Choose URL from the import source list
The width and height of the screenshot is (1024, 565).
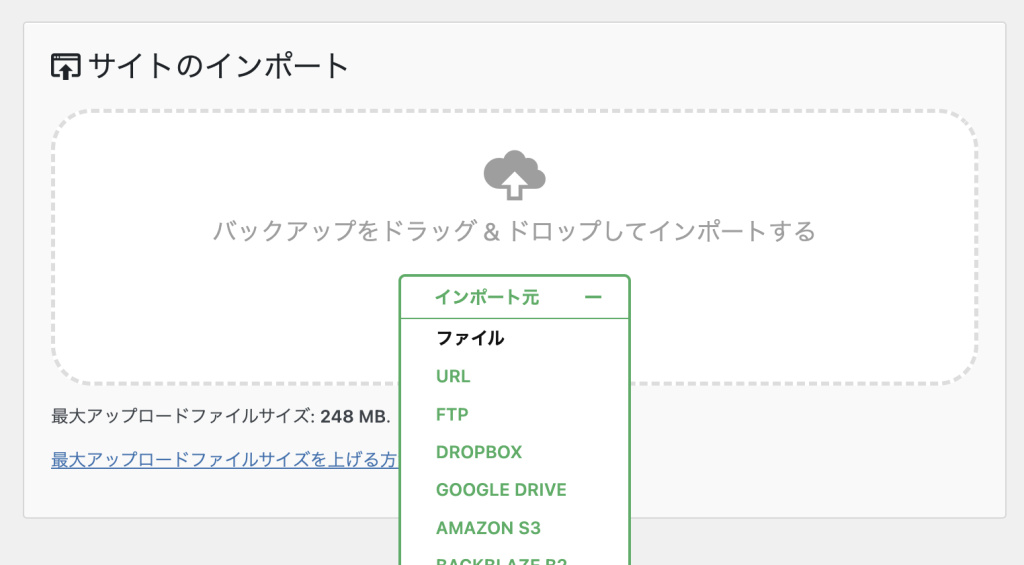point(453,376)
